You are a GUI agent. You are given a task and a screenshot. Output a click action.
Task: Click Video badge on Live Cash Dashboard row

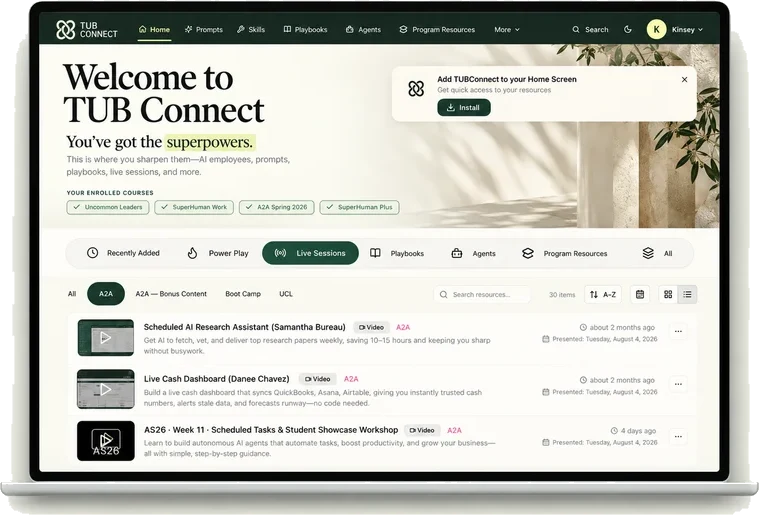point(318,379)
